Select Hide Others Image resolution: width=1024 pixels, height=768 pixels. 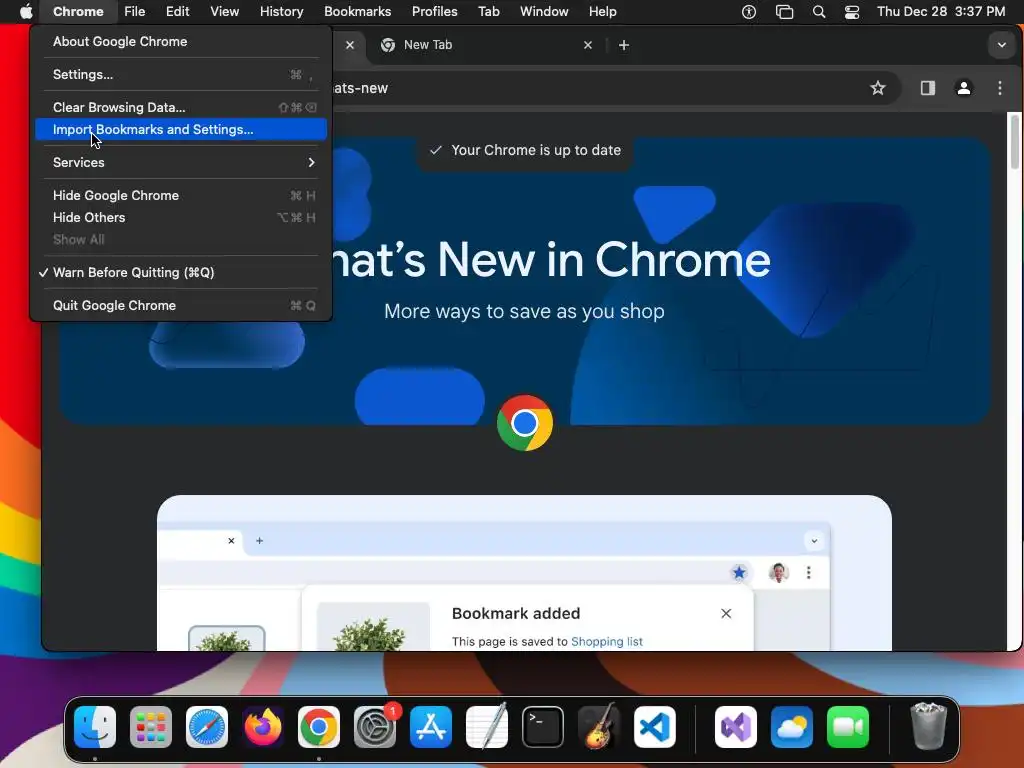[x=181, y=217]
